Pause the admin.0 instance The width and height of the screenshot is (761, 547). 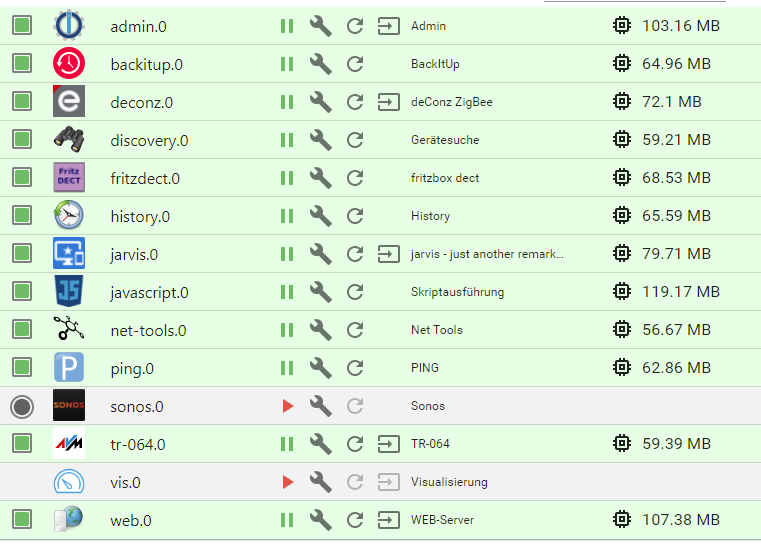(287, 26)
